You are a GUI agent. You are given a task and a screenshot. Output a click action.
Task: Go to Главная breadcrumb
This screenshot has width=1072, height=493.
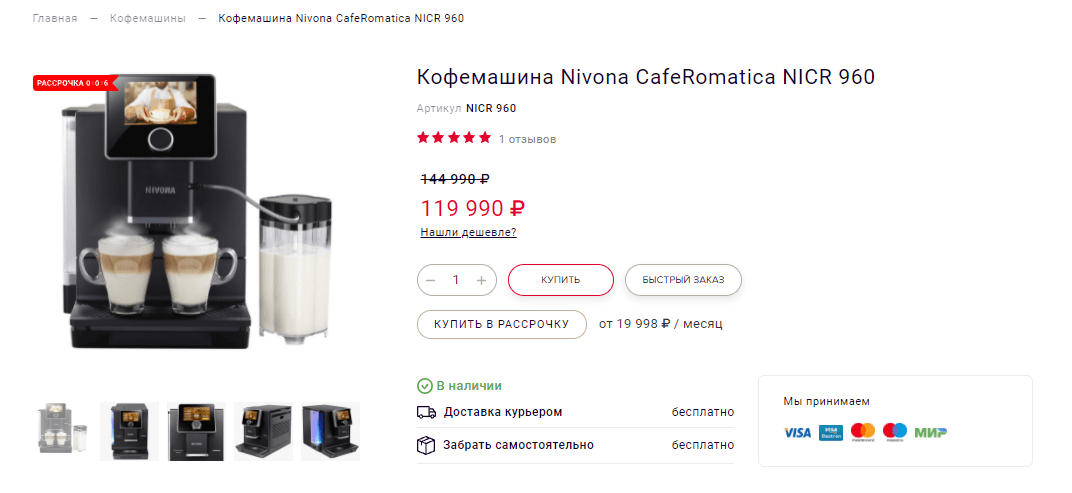pyautogui.click(x=54, y=19)
